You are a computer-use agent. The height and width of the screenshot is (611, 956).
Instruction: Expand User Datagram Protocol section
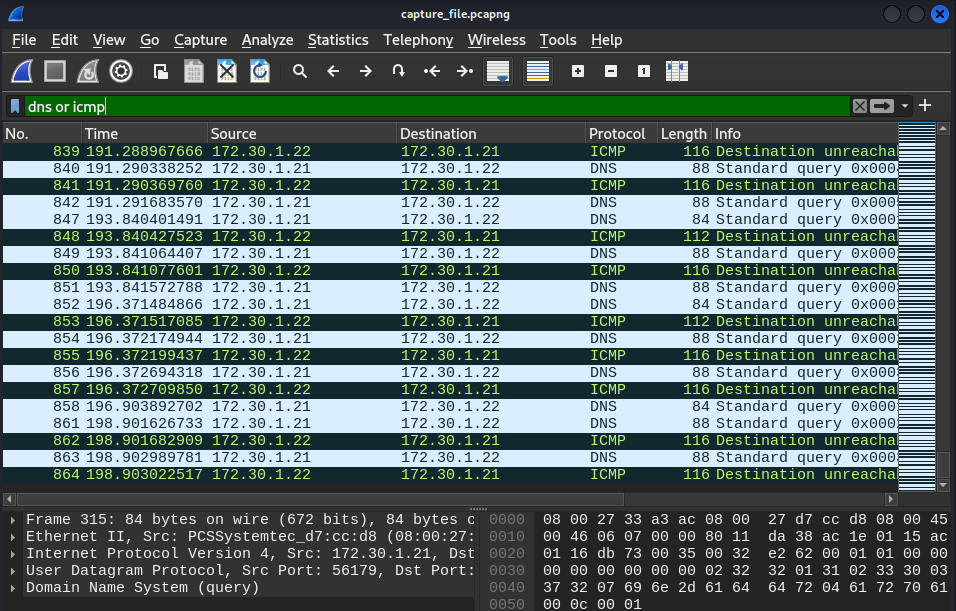13,571
